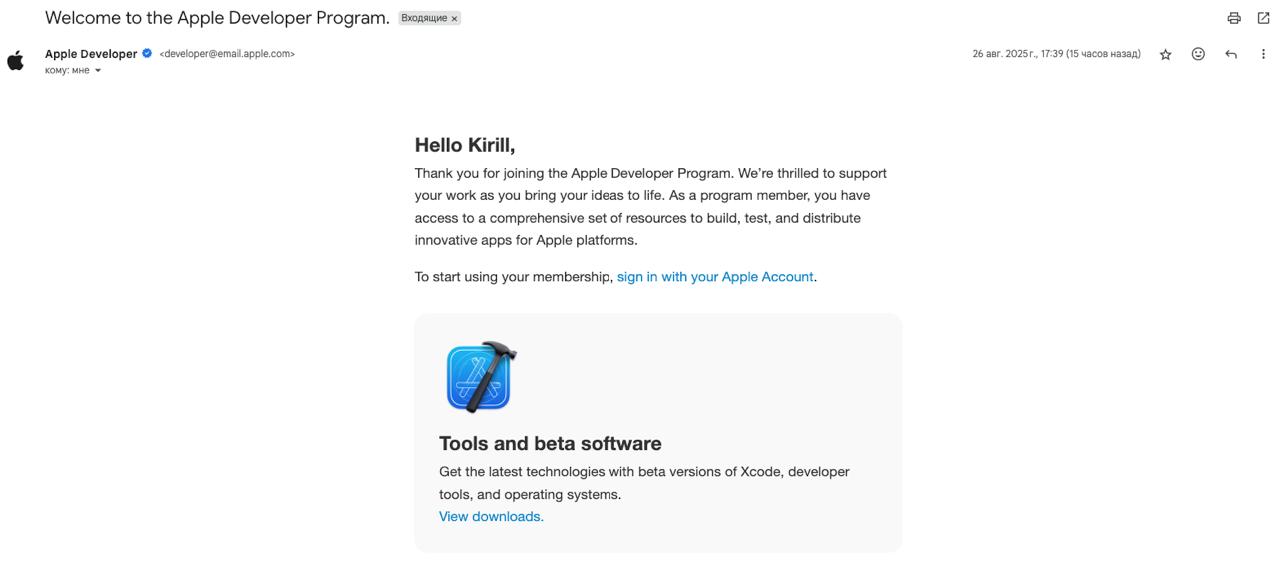This screenshot has width=1280, height=562.
Task: Click the Welcome to the Apple Developer Program subject
Action: pyautogui.click(x=217, y=18)
